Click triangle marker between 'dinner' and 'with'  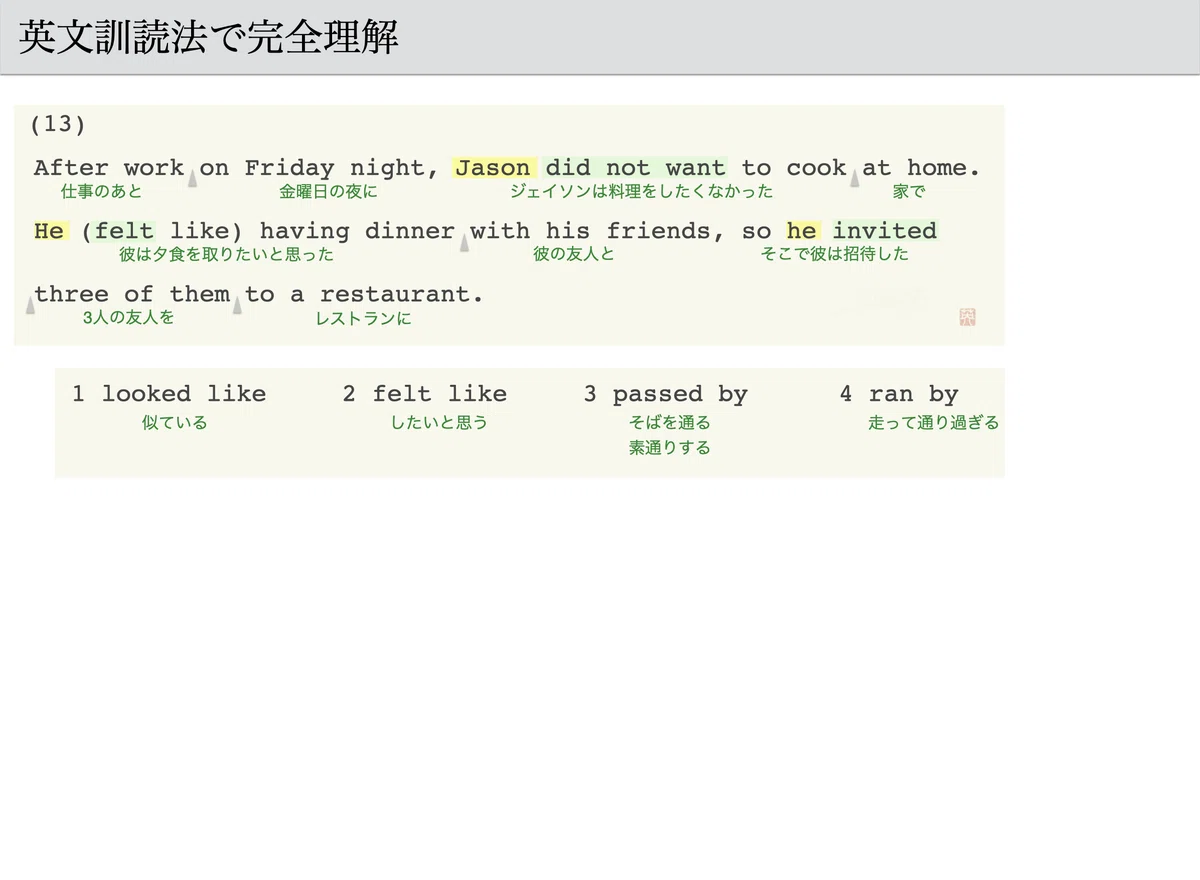464,241
